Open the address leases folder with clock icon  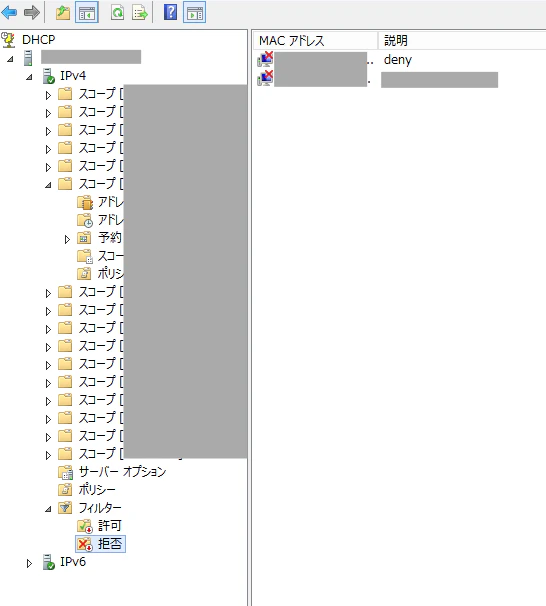85,220
